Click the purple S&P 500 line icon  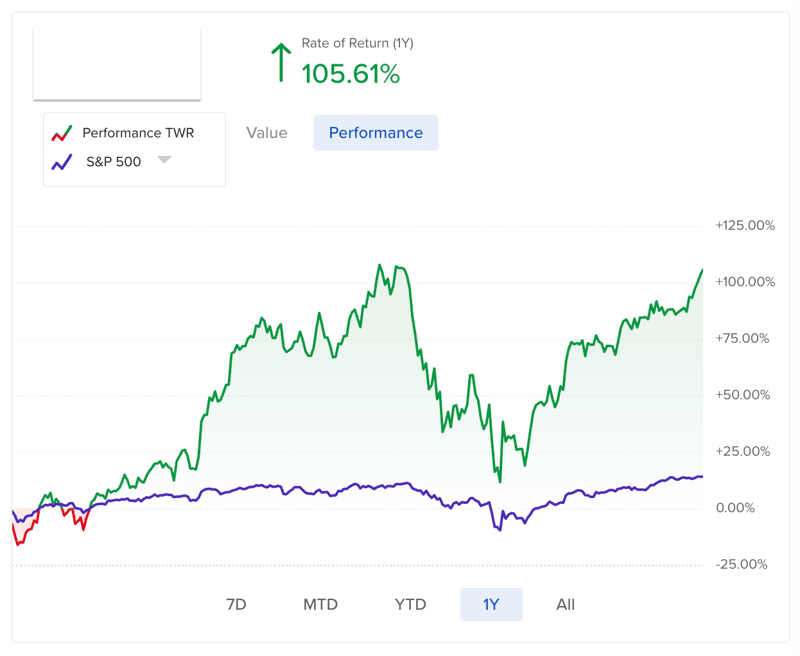coord(62,161)
